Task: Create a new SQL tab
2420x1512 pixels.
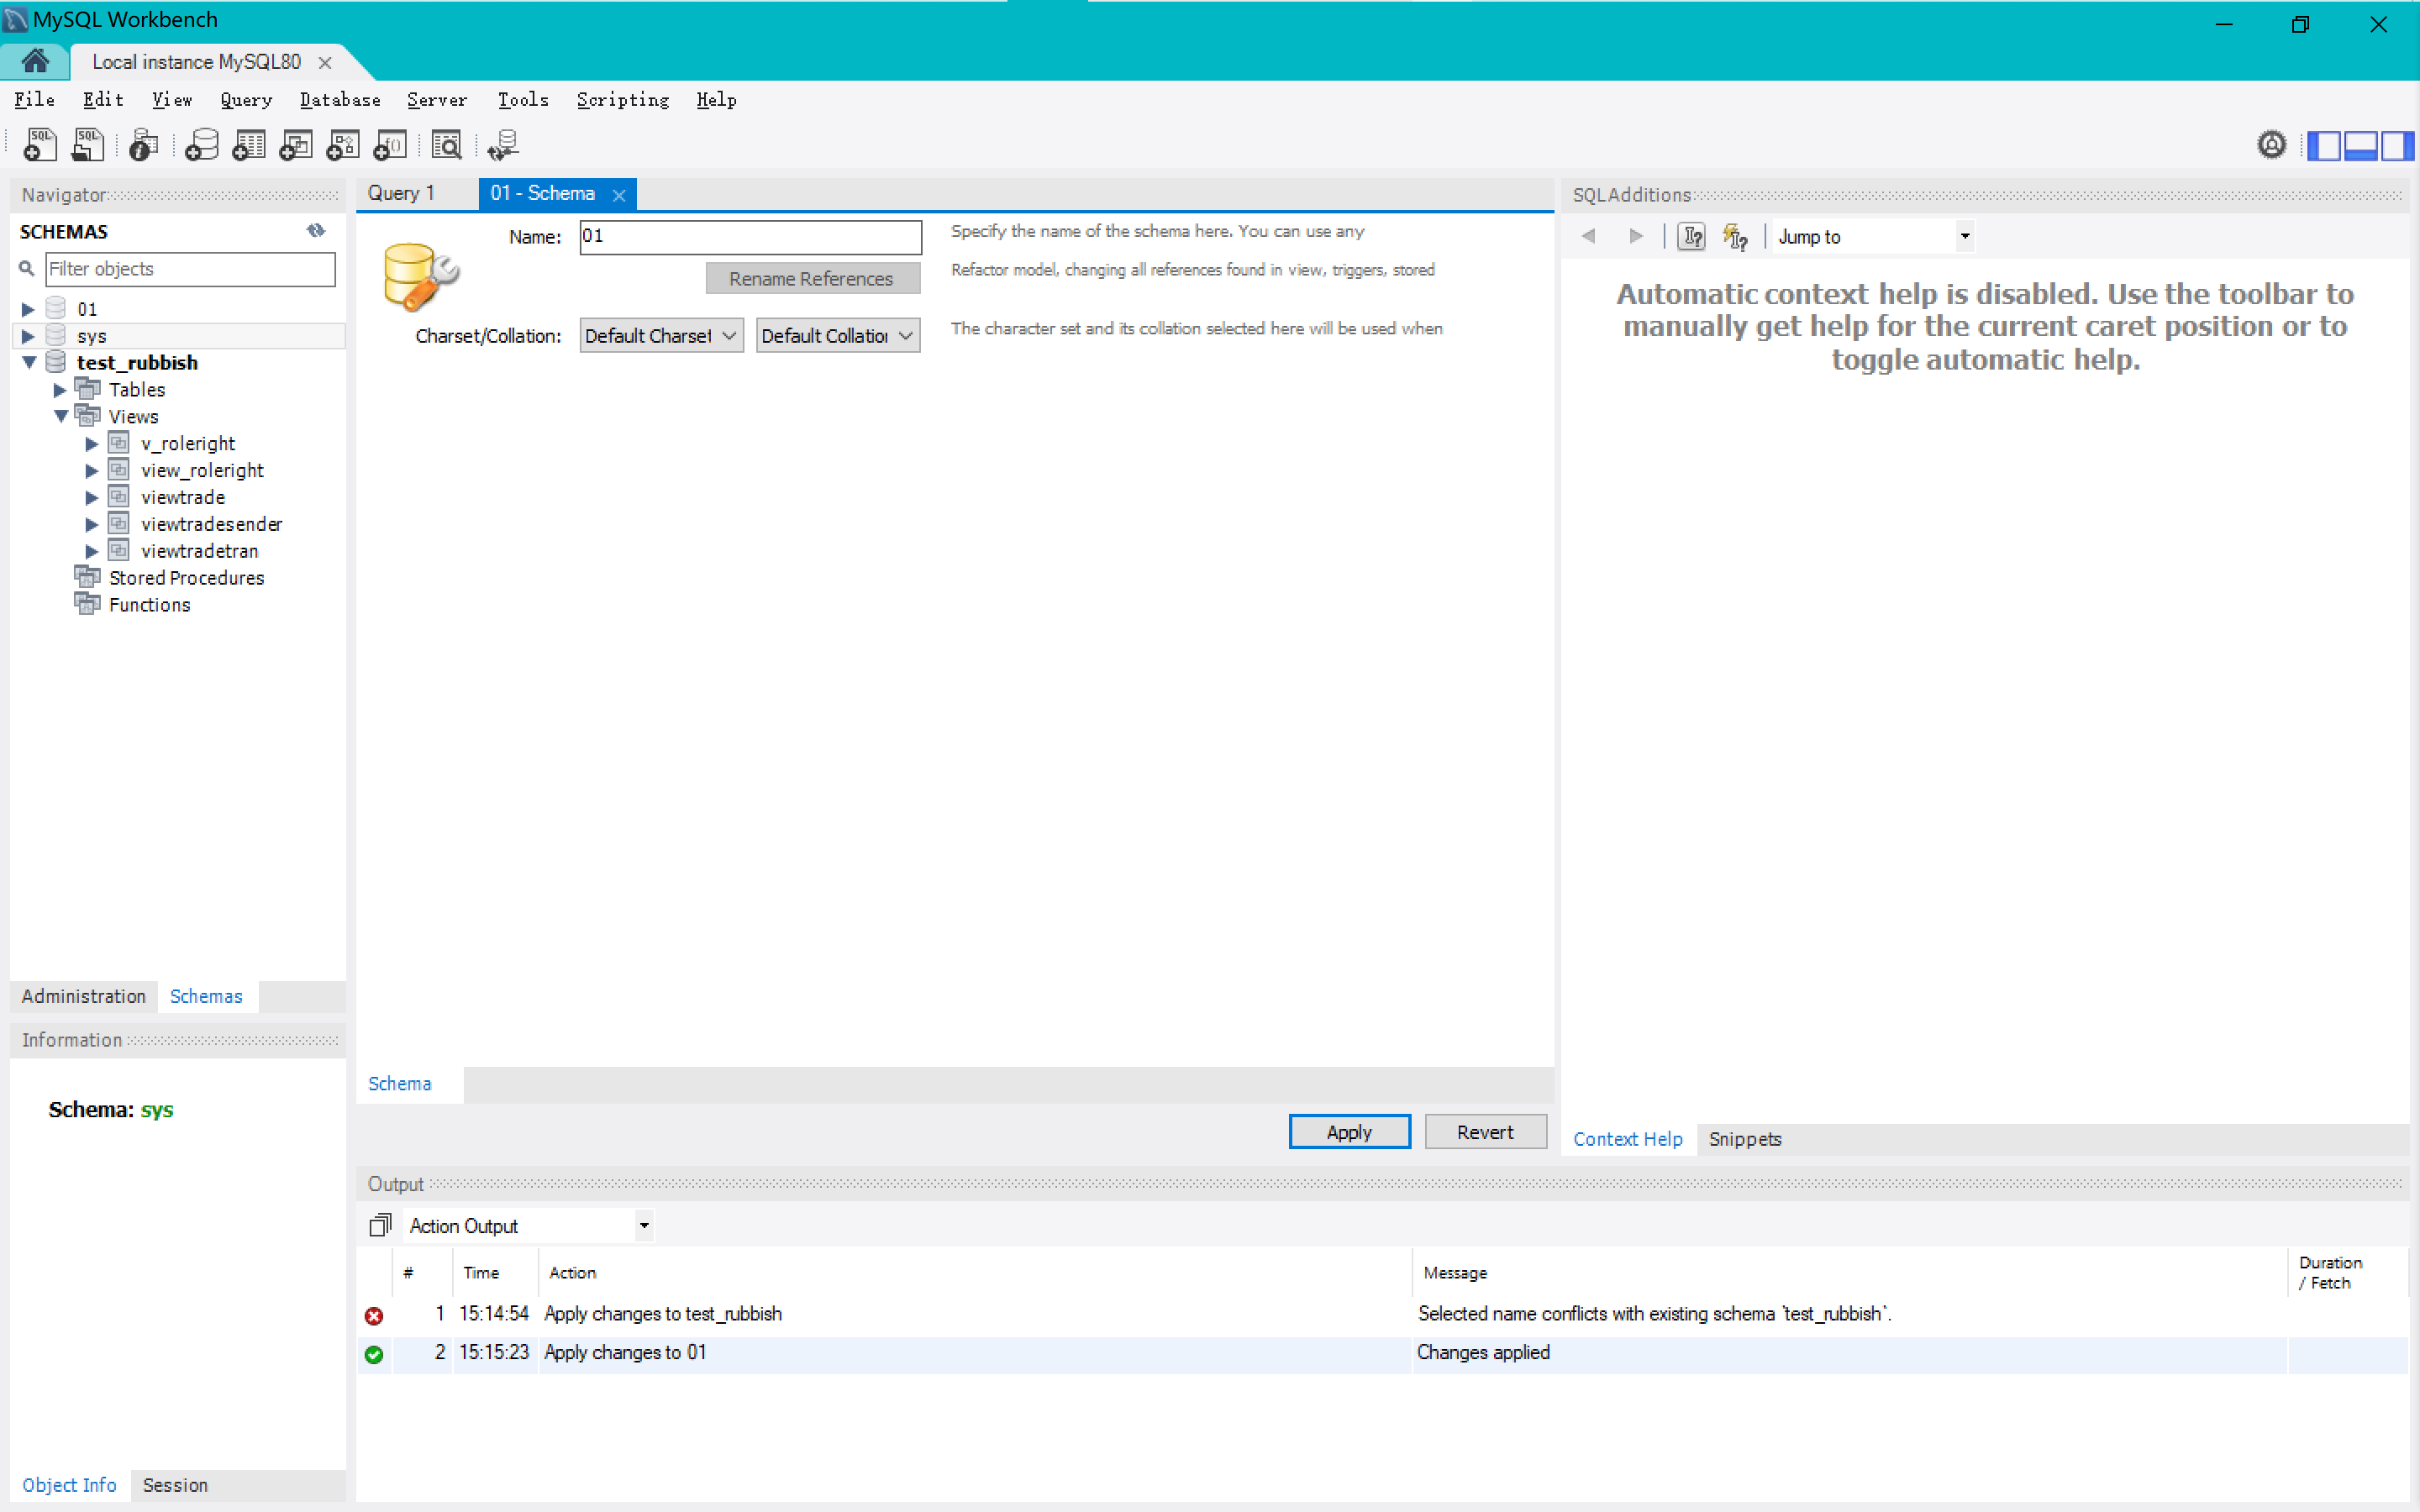Action: pyautogui.click(x=40, y=145)
